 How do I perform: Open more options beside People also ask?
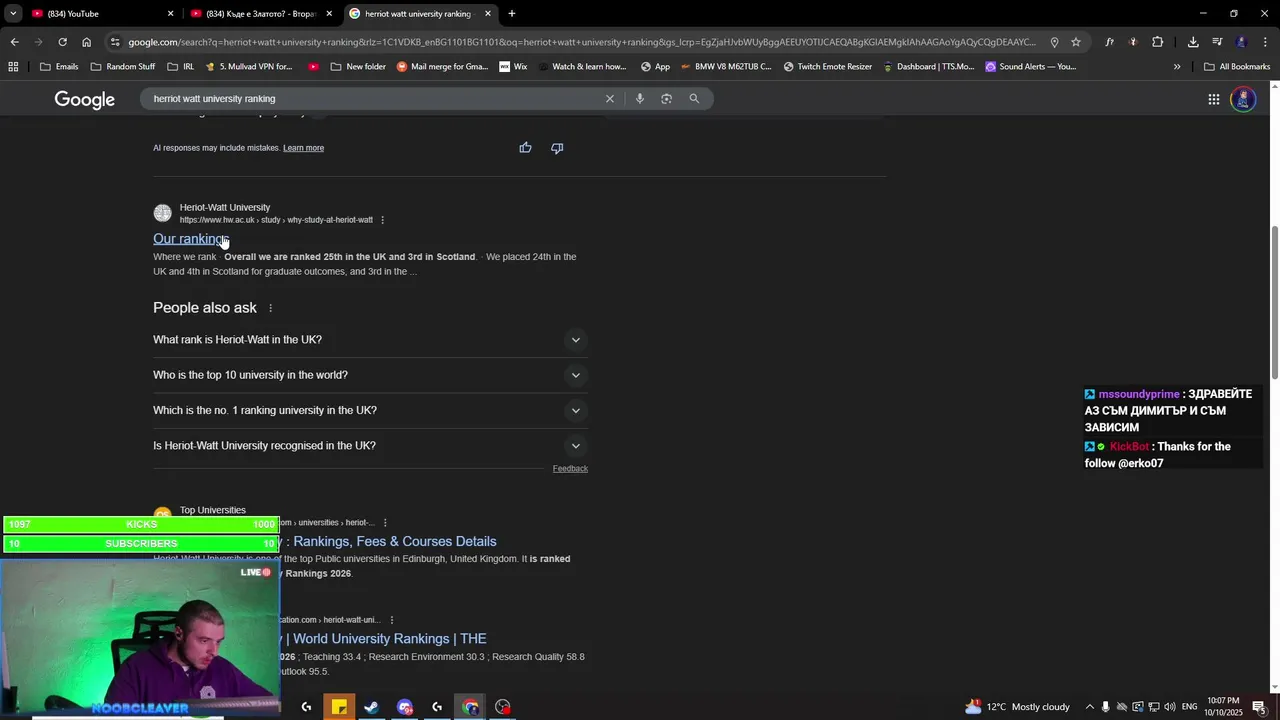click(x=270, y=308)
